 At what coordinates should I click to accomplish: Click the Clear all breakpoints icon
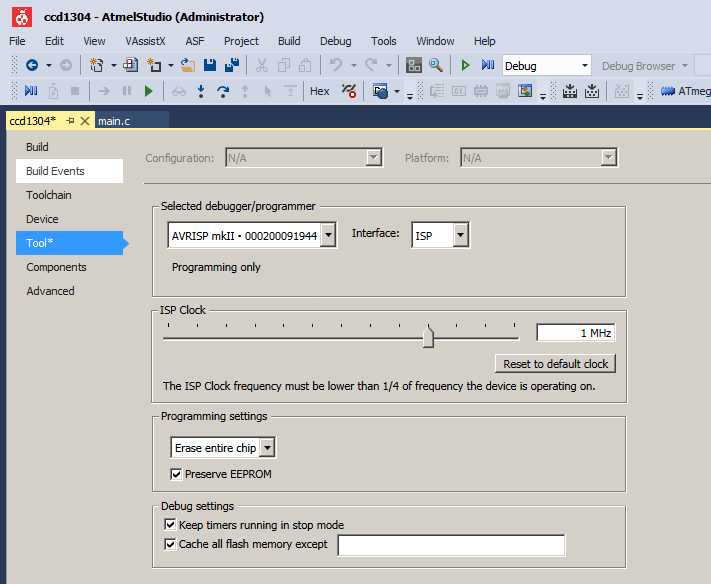349,91
